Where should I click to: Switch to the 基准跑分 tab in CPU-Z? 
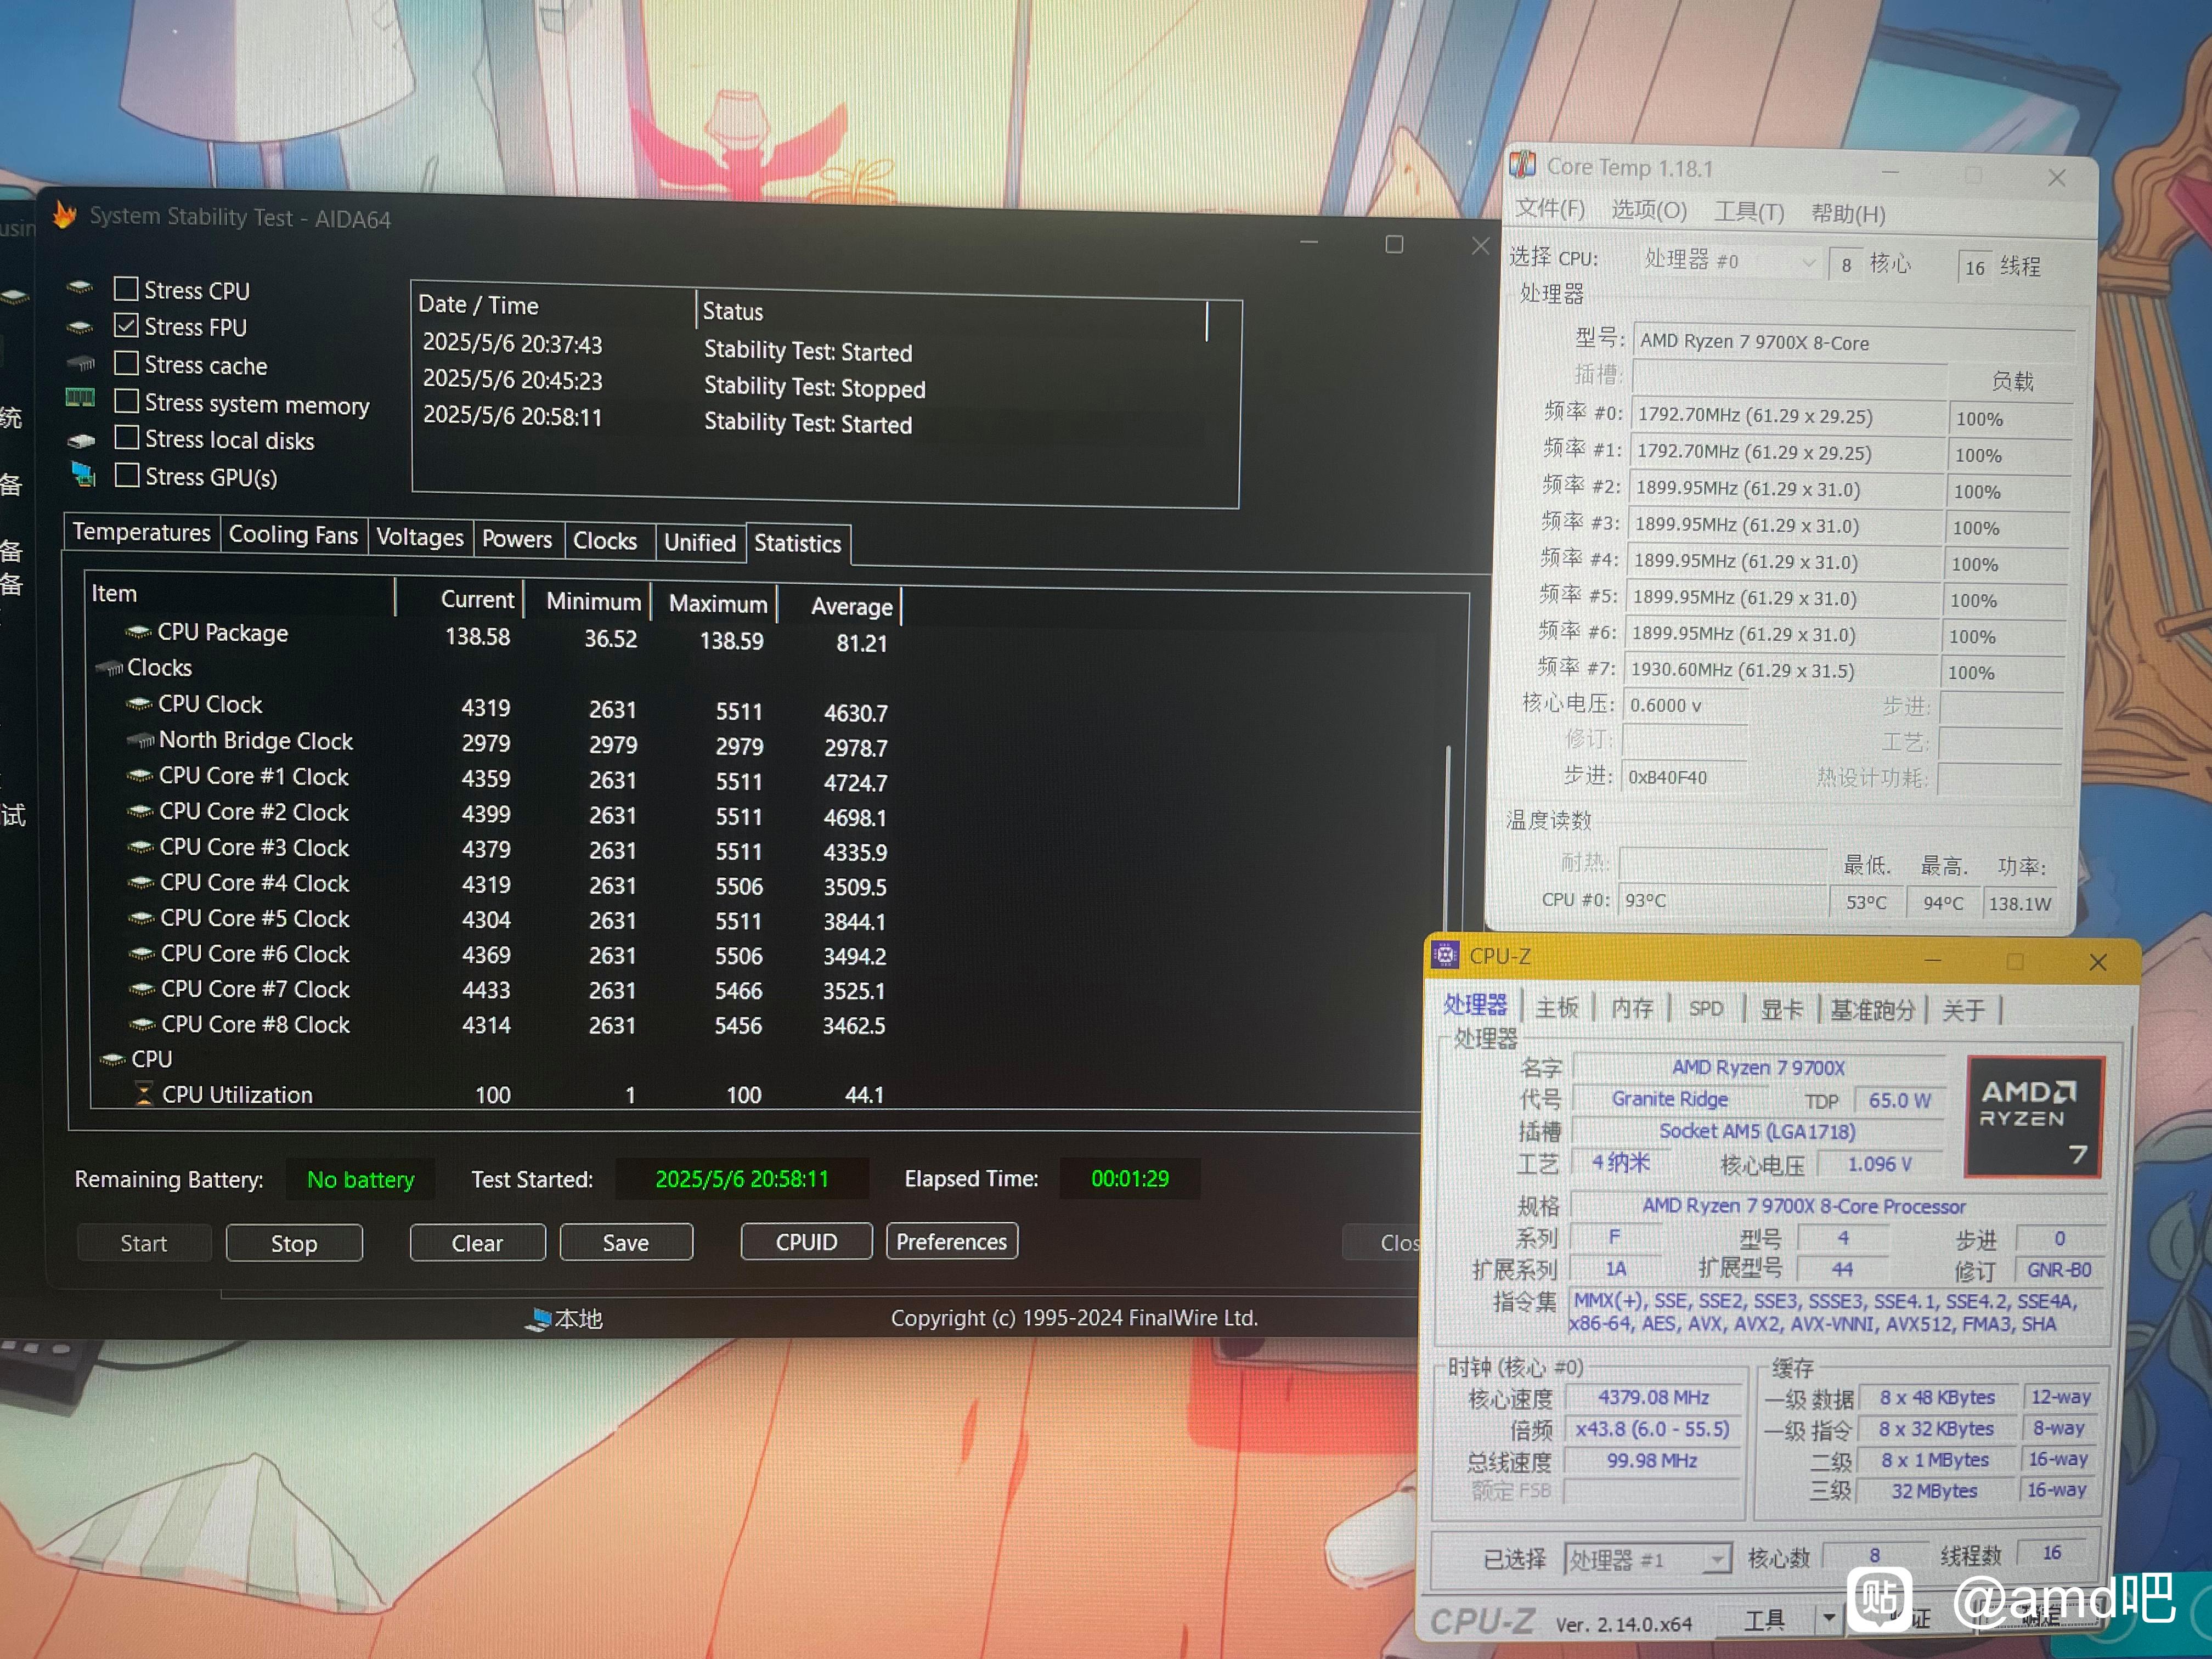(1872, 1010)
